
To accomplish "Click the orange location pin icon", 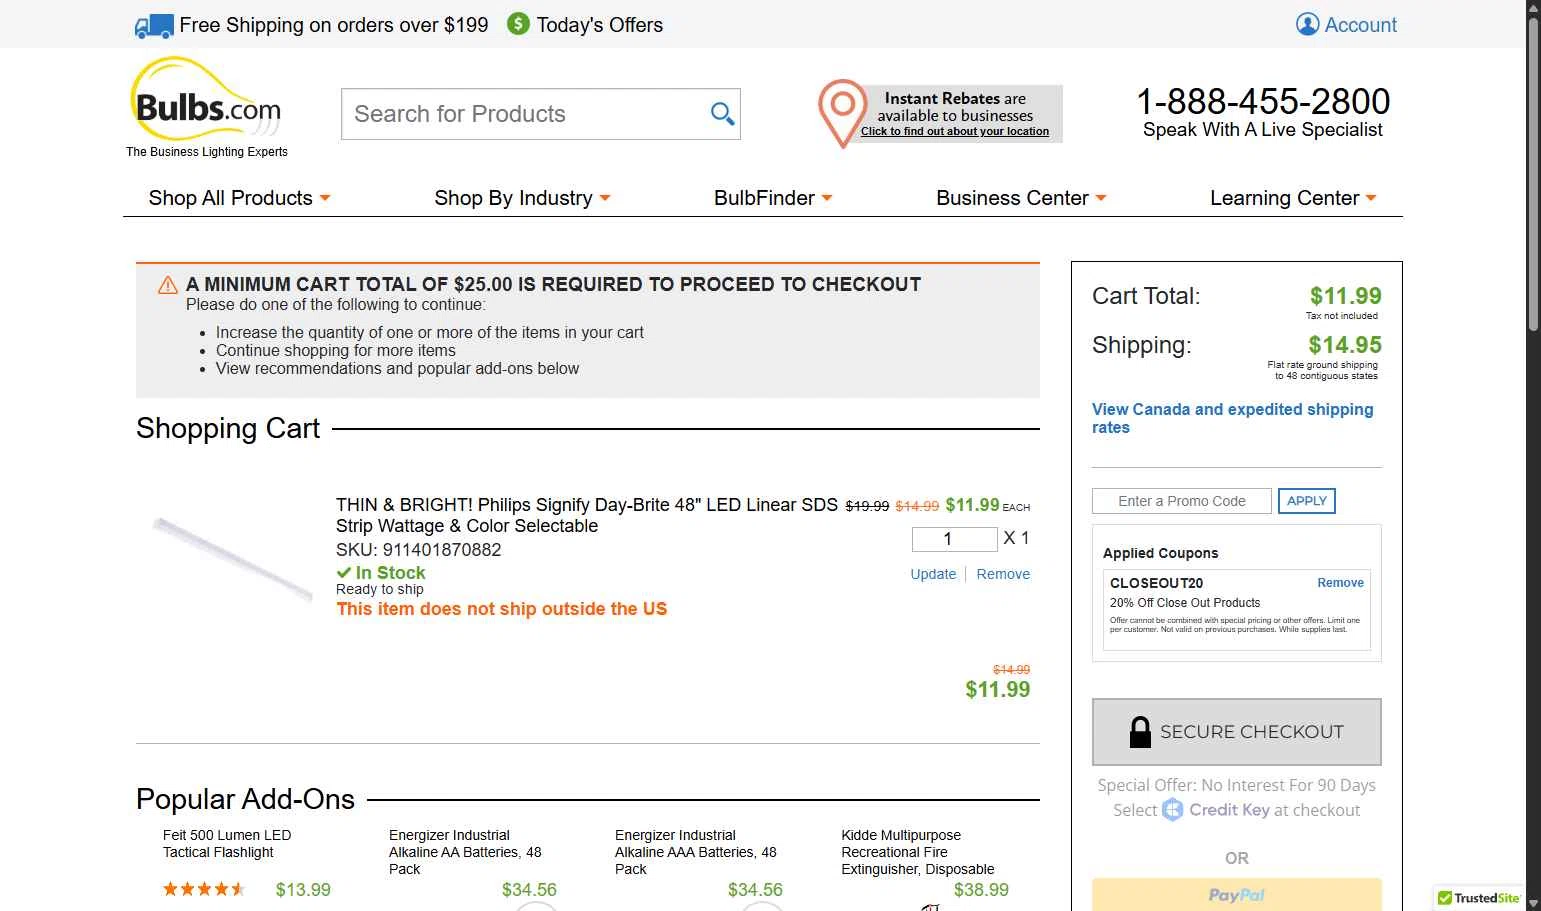I will coord(842,113).
